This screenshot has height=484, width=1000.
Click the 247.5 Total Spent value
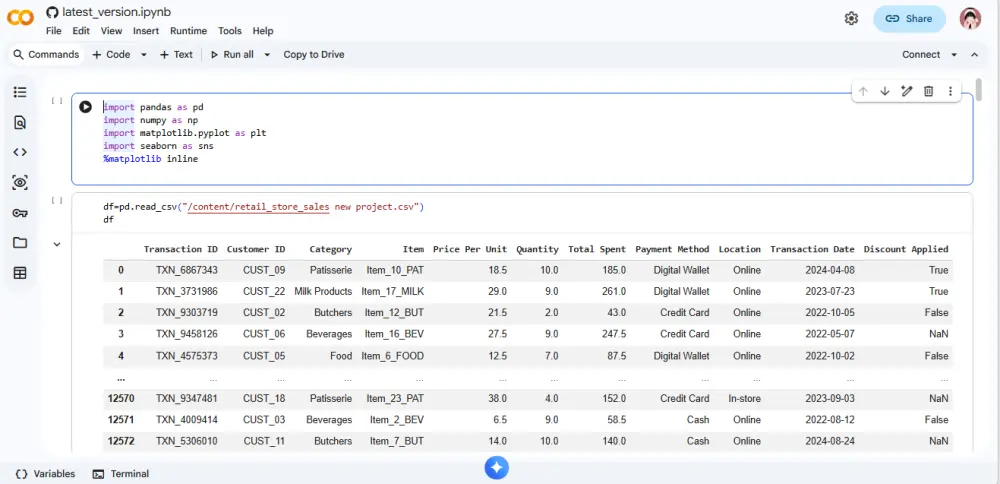613,334
